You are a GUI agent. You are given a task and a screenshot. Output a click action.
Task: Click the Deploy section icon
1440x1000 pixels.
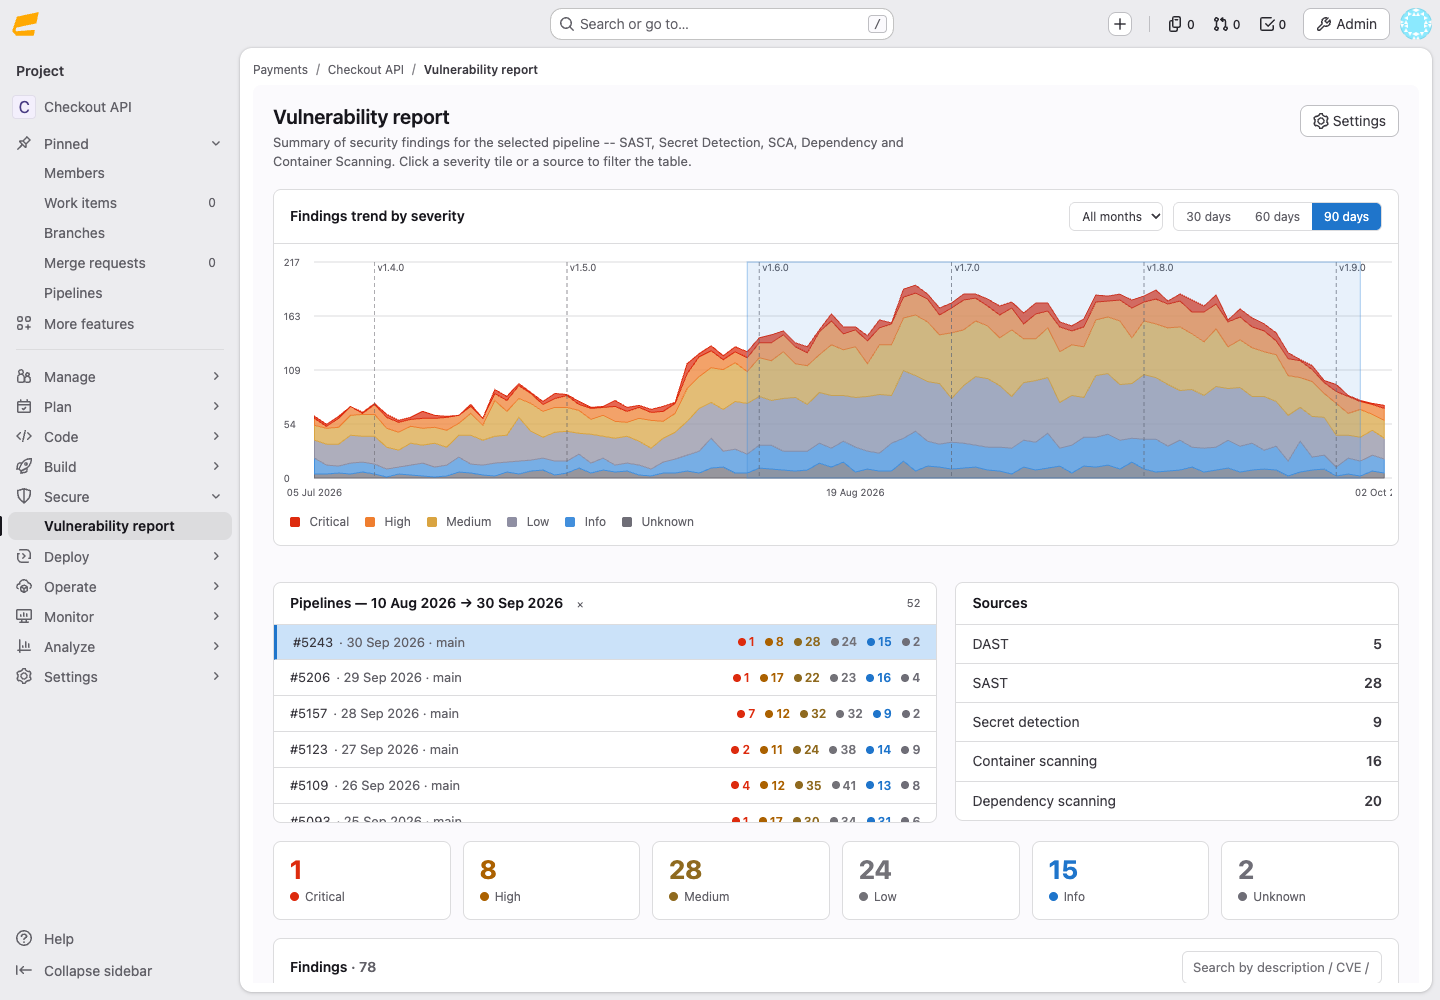tap(24, 557)
